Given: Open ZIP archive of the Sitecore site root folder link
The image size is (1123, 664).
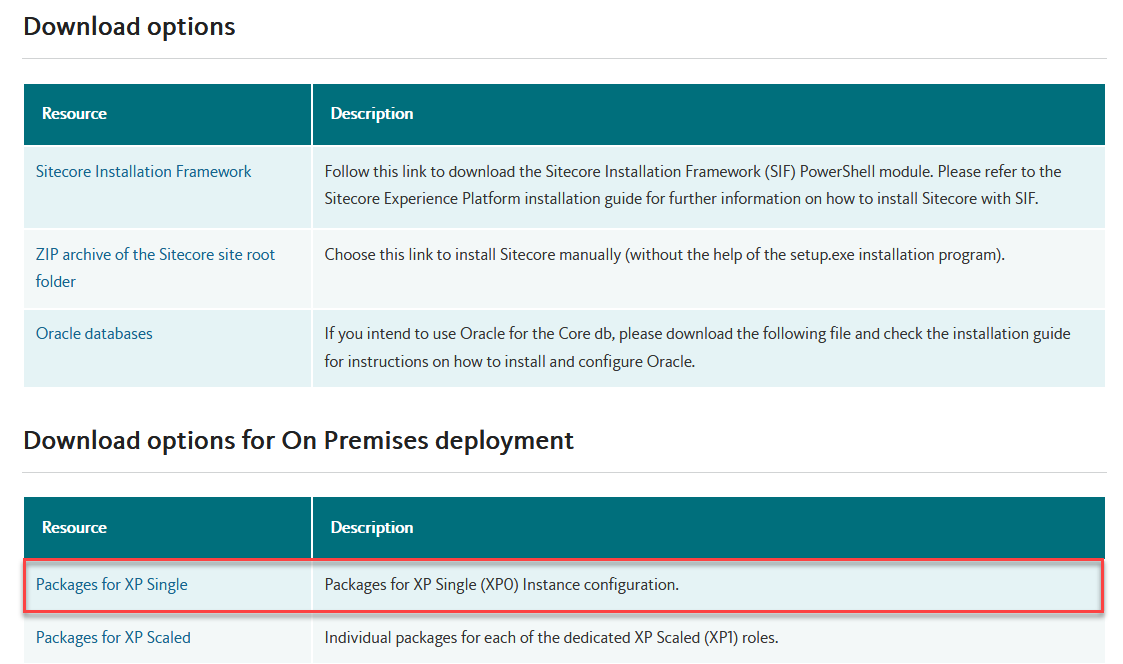Looking at the screenshot, I should click(x=155, y=268).
